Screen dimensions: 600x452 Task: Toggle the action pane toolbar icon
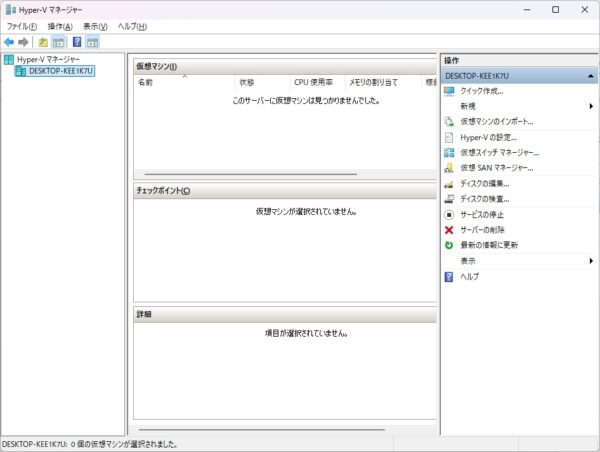[92, 42]
